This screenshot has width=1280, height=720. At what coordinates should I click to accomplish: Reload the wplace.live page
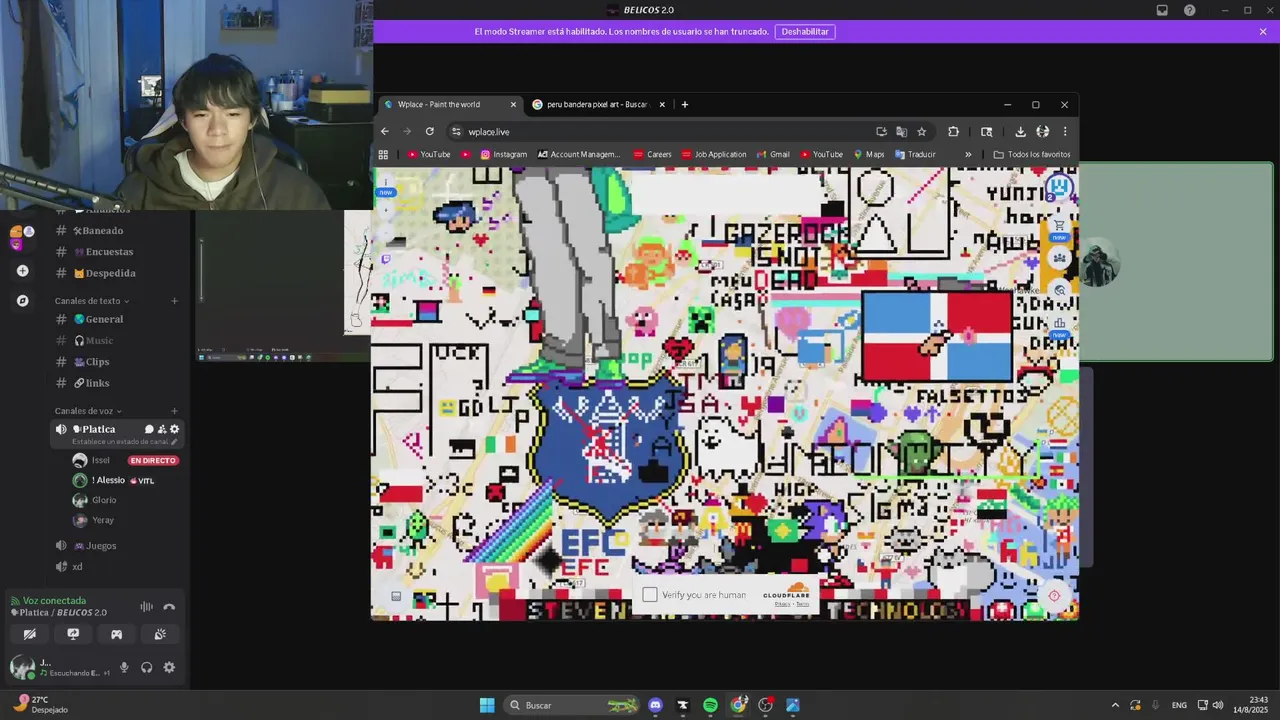point(430,131)
